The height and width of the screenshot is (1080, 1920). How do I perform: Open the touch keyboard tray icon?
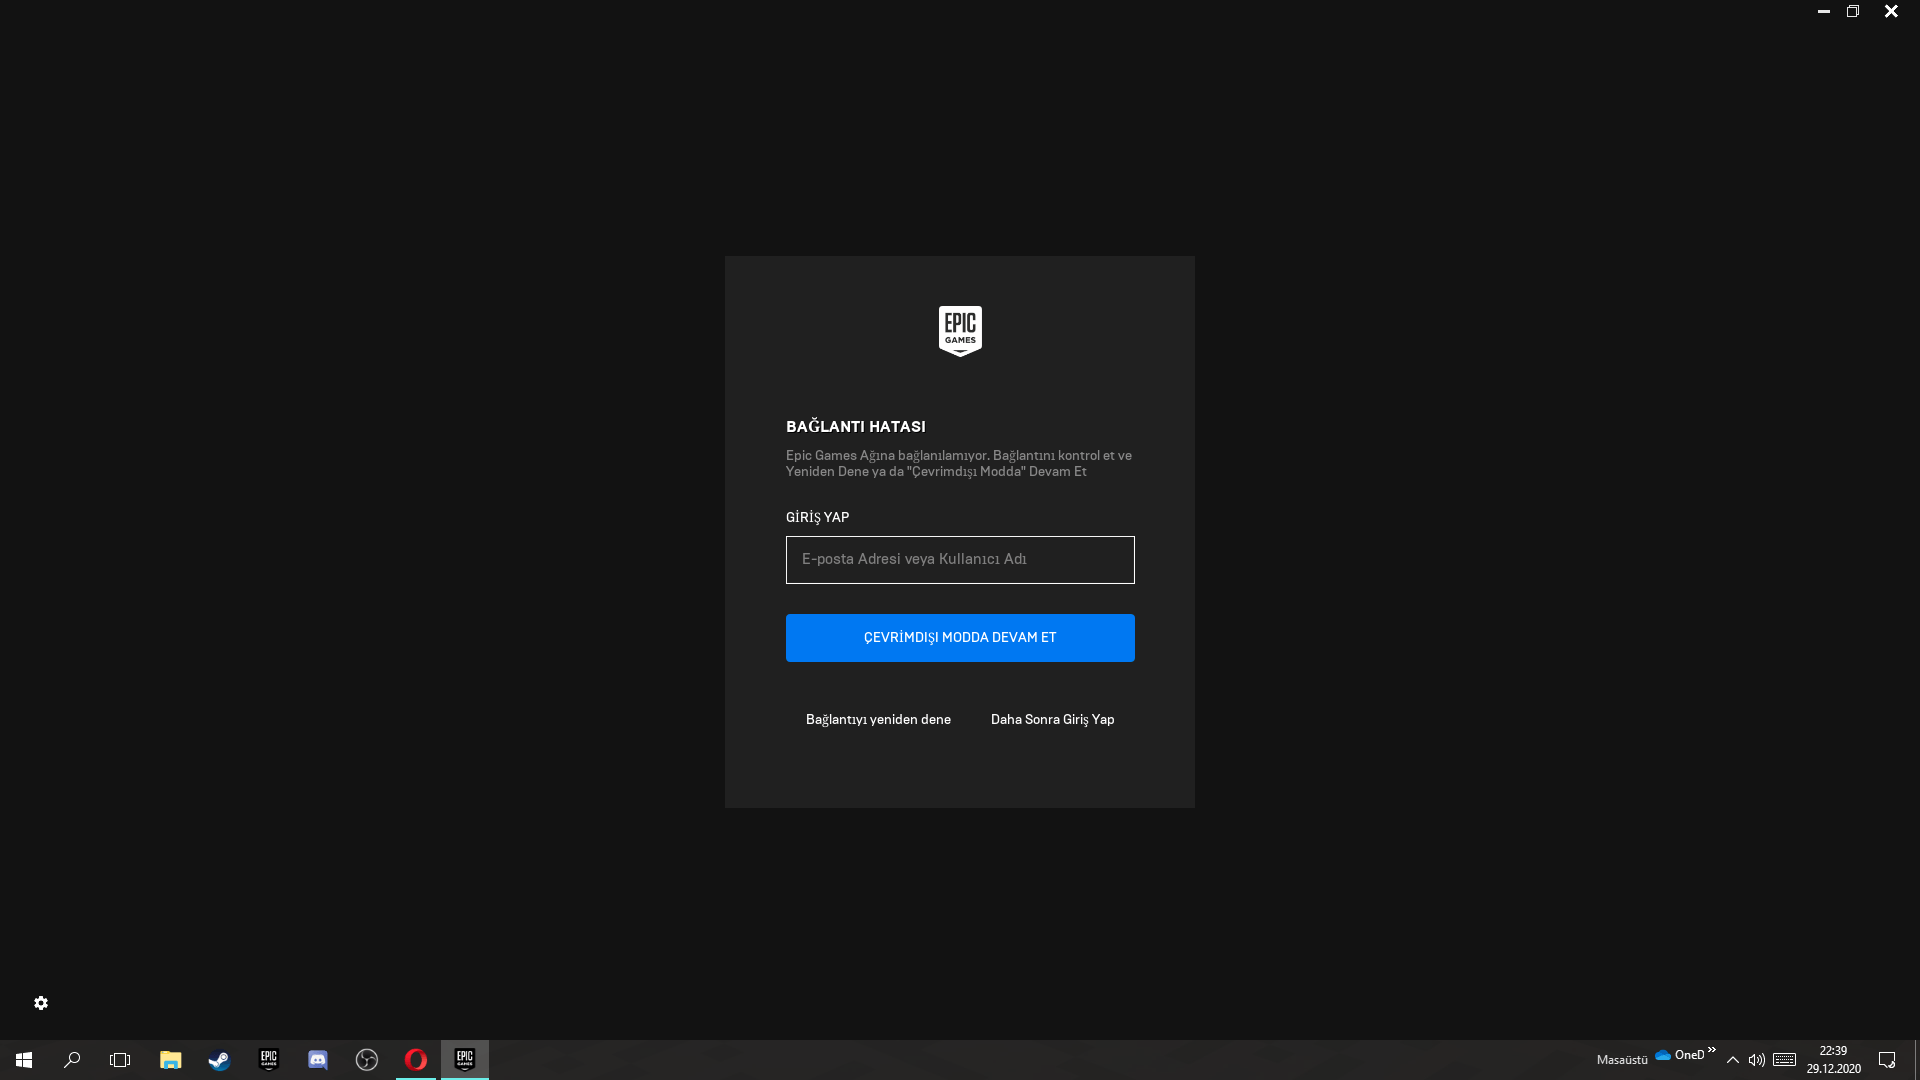pyautogui.click(x=1785, y=1060)
